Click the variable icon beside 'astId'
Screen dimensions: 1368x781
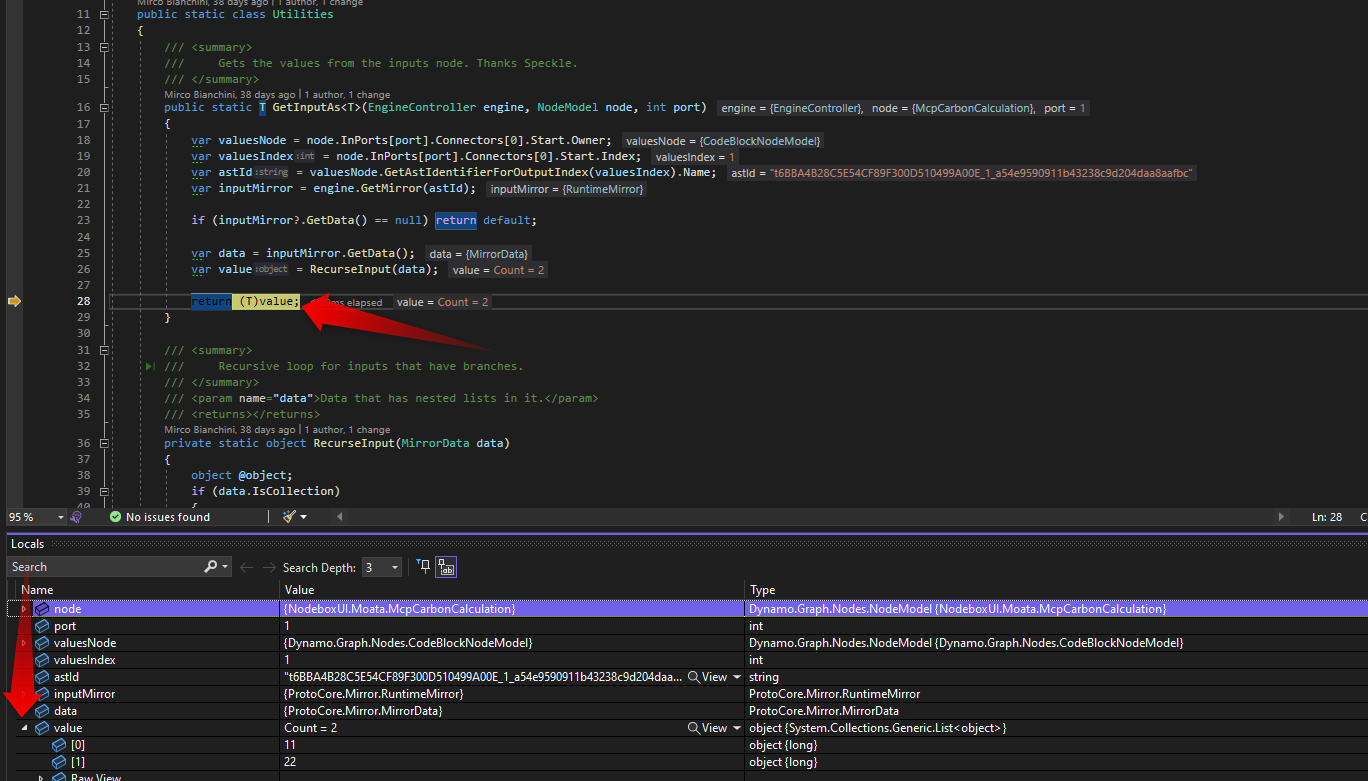coord(42,677)
